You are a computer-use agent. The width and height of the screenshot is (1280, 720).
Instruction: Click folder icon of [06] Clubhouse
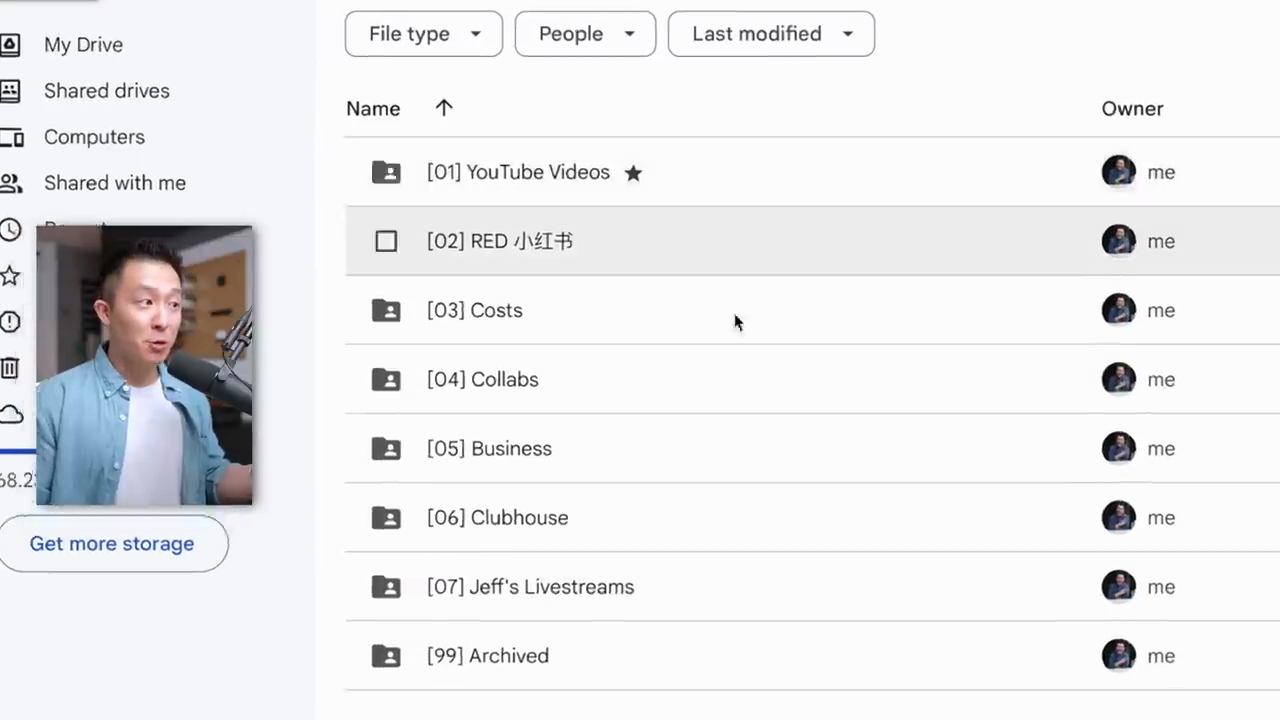tap(386, 517)
